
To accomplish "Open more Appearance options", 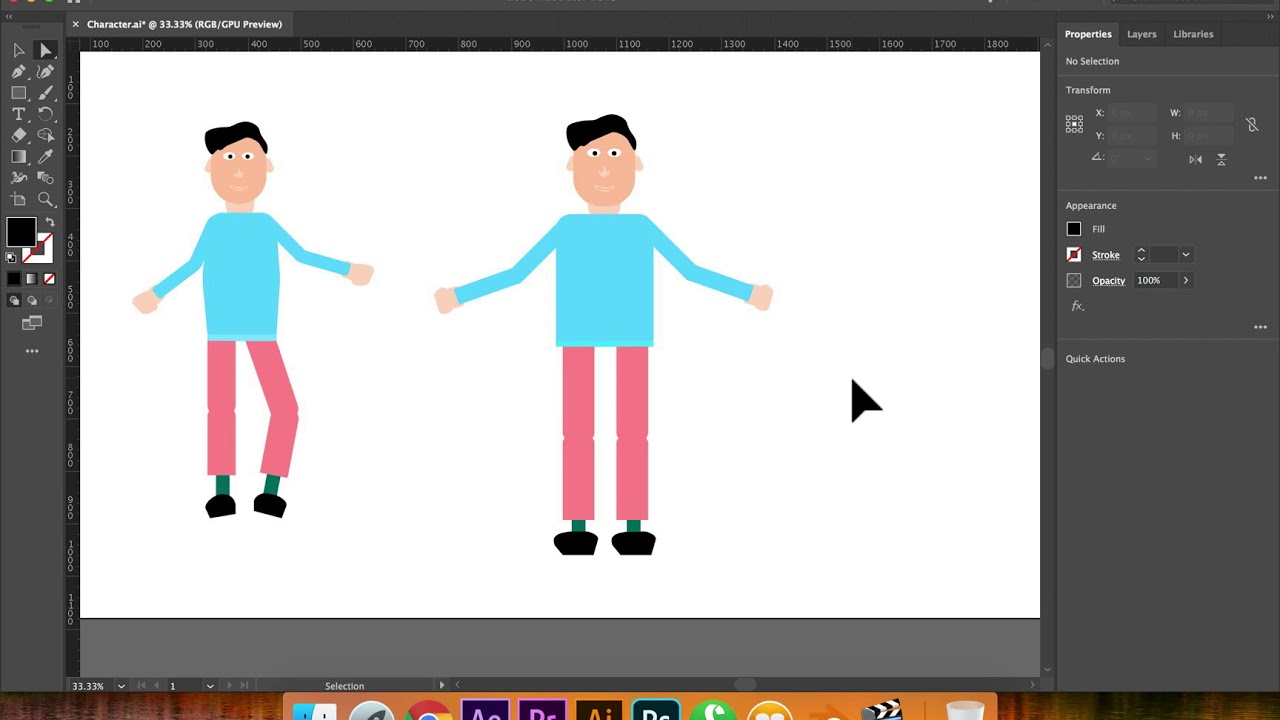I will click(x=1260, y=327).
